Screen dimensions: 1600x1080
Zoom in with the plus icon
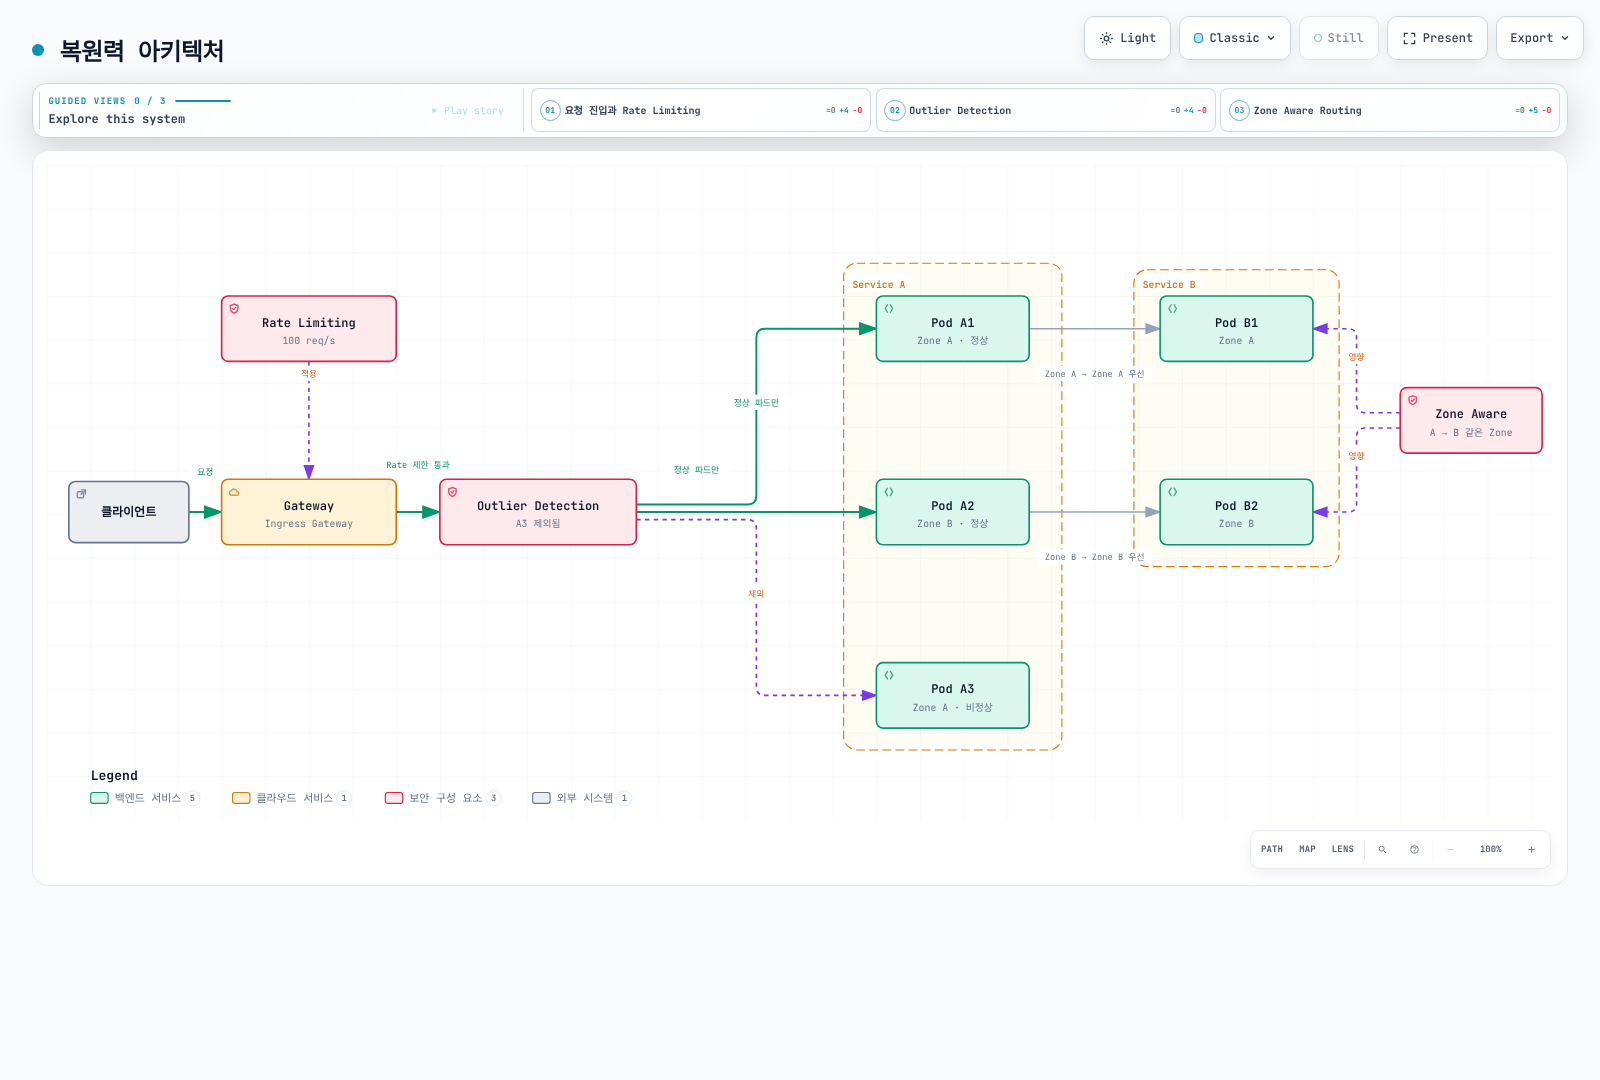click(1531, 849)
